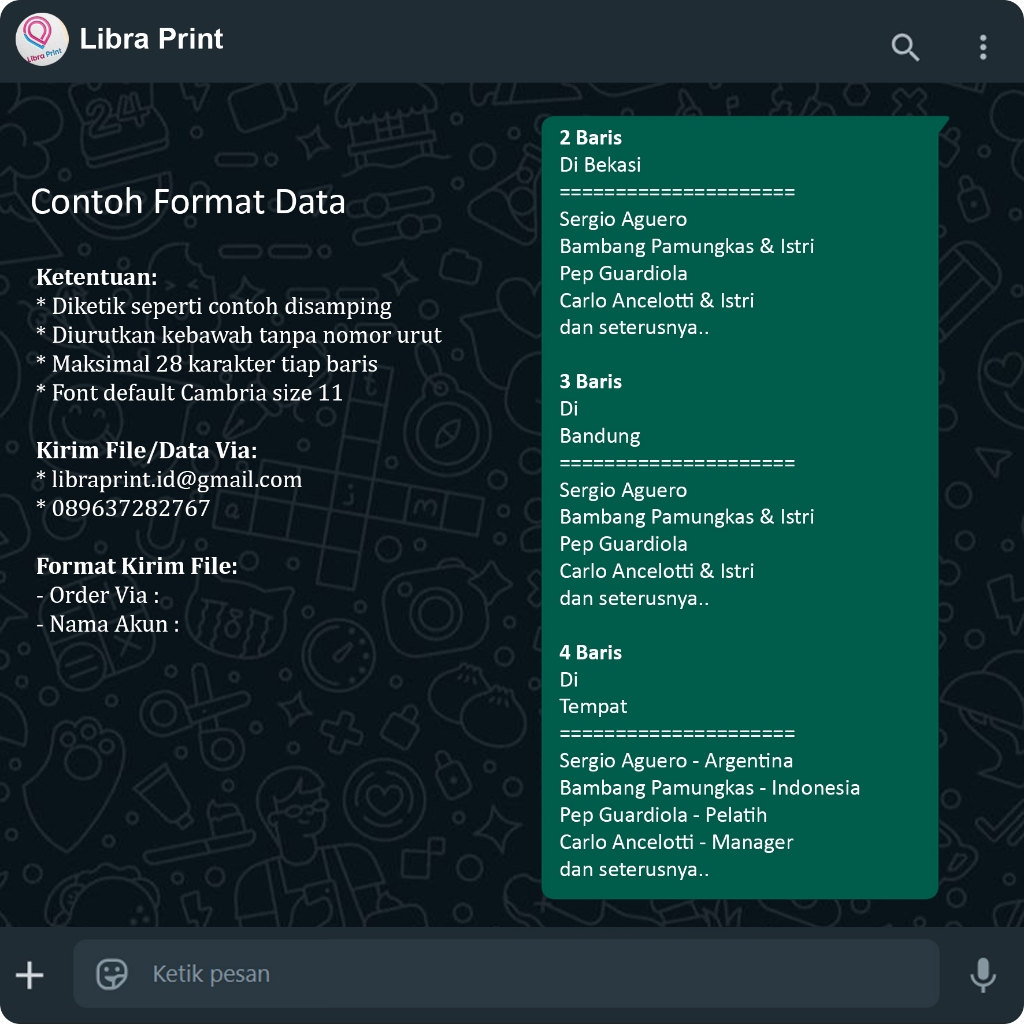1024x1024 pixels.
Task: Click the "Di Bekasi" text line
Action: click(600, 165)
